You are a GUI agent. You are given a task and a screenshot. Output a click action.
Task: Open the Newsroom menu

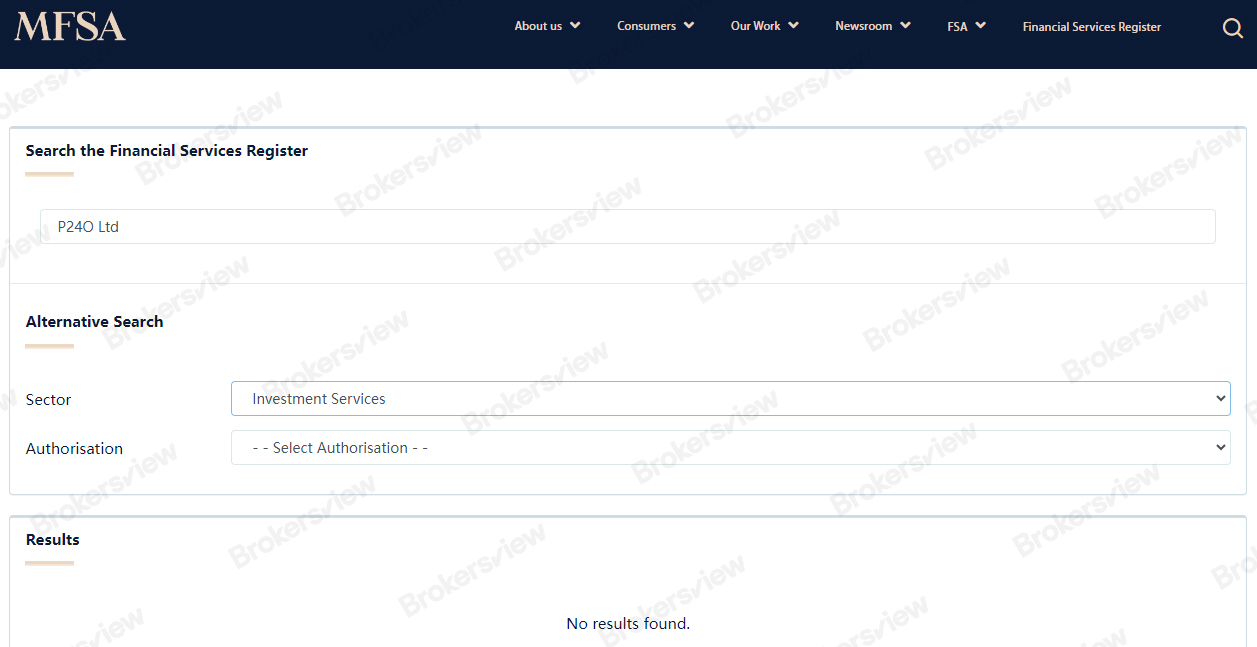point(863,26)
